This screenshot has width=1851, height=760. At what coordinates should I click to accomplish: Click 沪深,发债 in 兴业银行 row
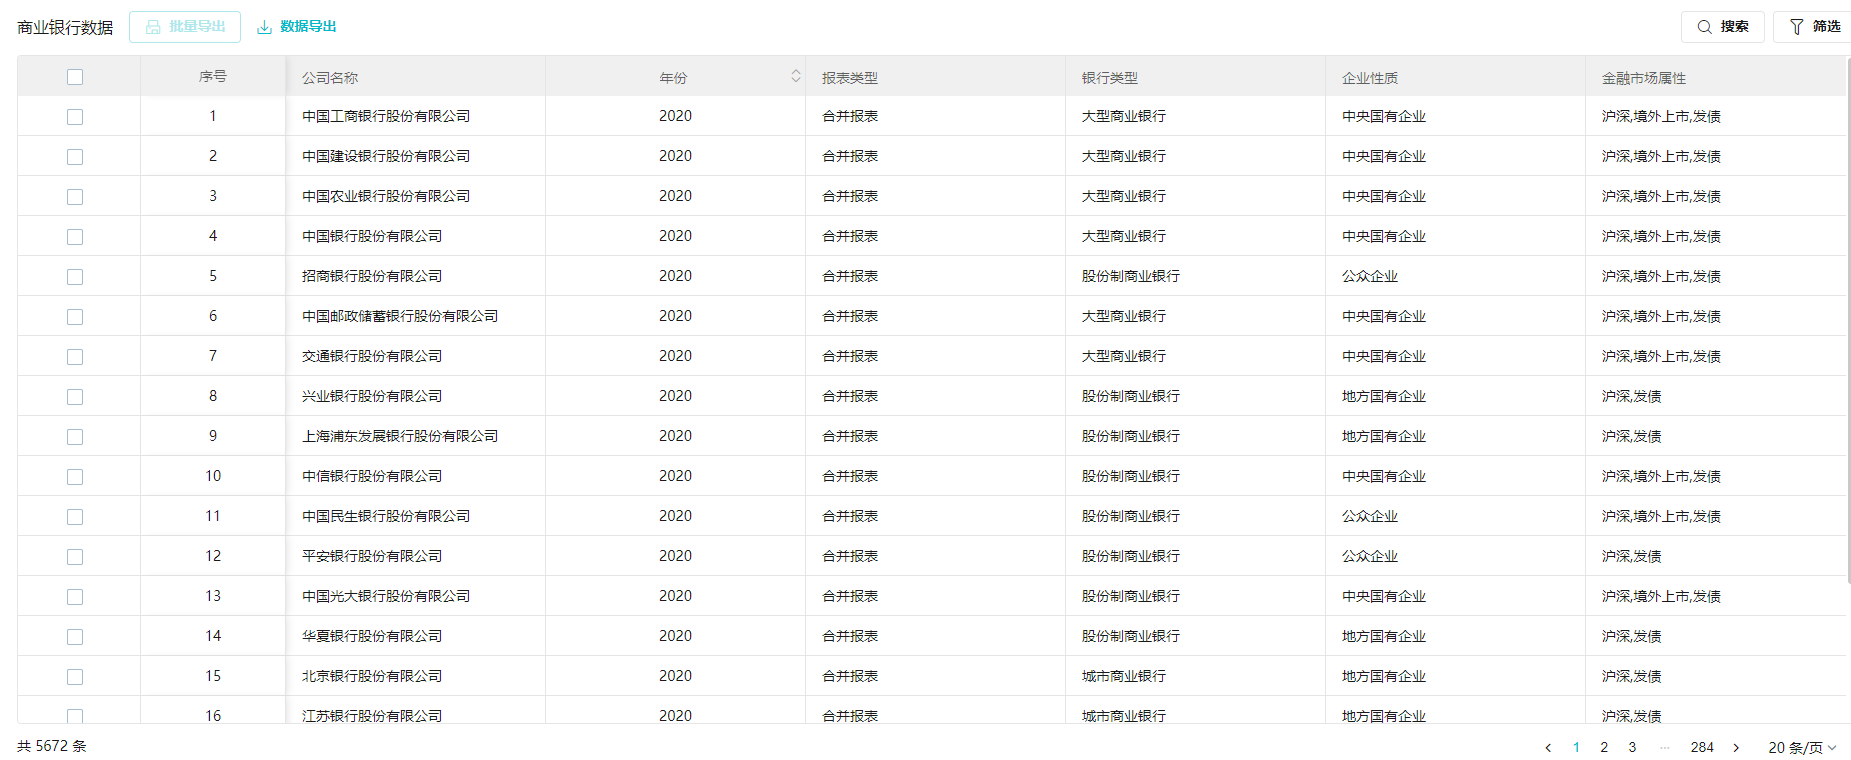tap(1631, 396)
